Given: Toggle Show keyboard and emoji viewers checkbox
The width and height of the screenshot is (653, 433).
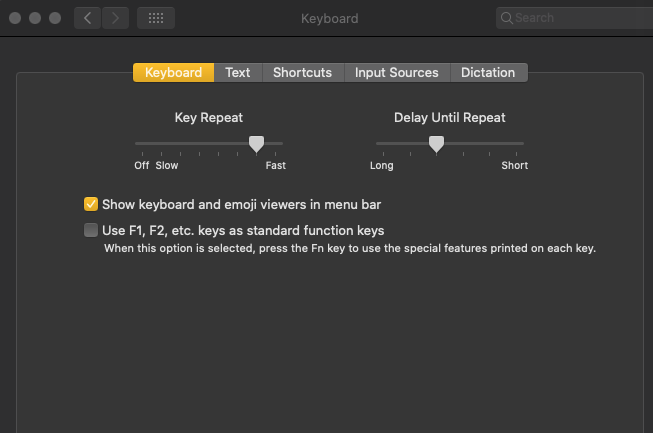Looking at the screenshot, I should (x=91, y=204).
